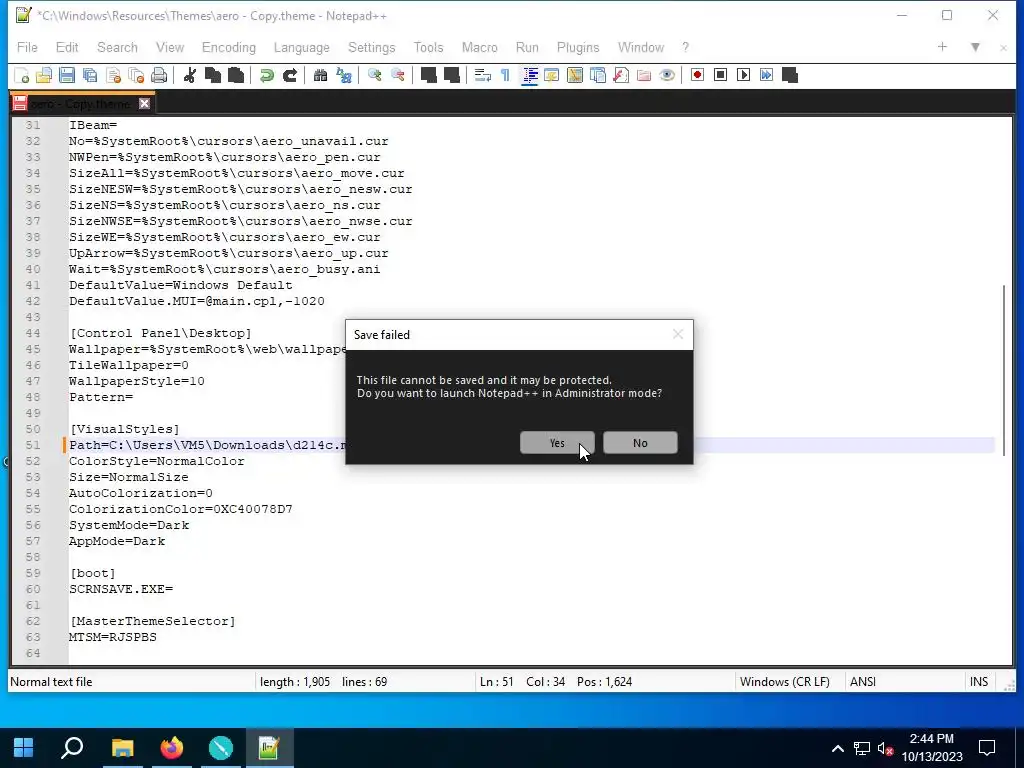Click Windows (CR LF) in status bar

tap(785, 682)
